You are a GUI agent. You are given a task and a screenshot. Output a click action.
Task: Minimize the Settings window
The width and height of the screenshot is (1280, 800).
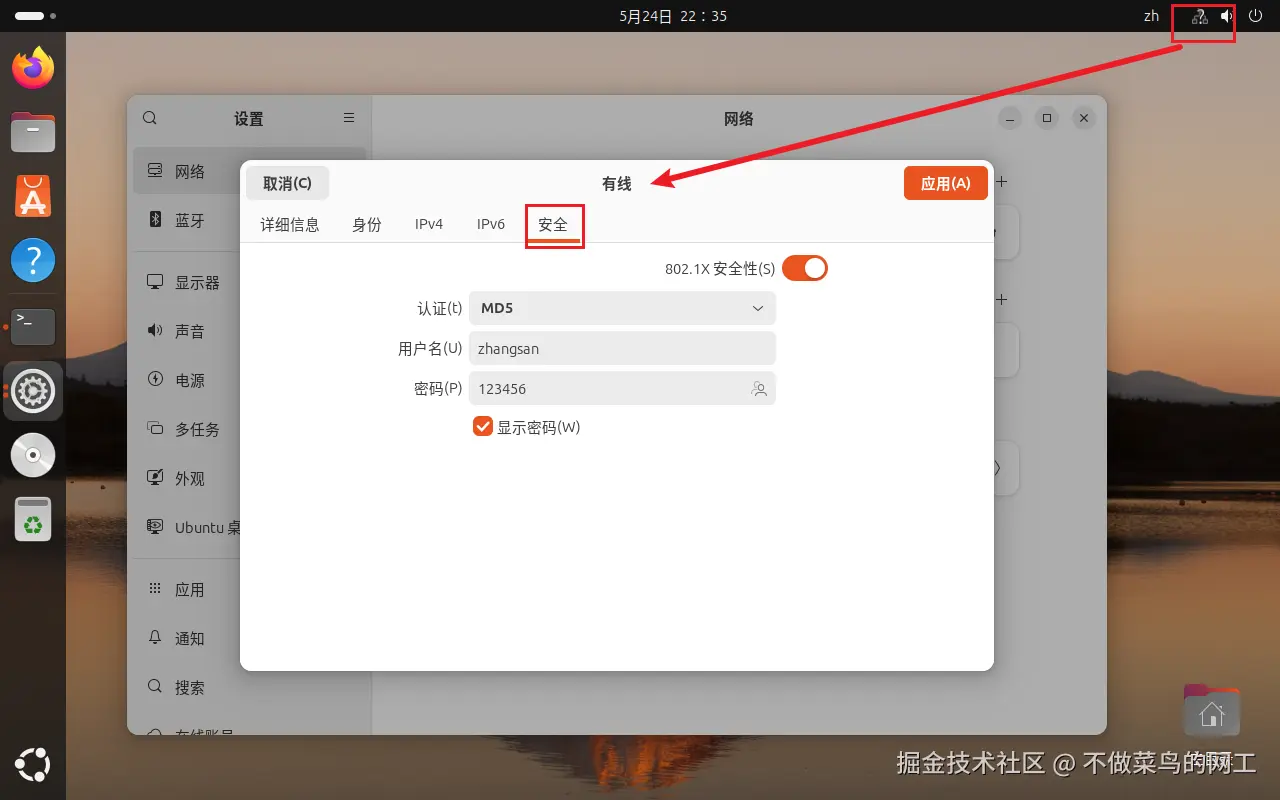[1010, 118]
